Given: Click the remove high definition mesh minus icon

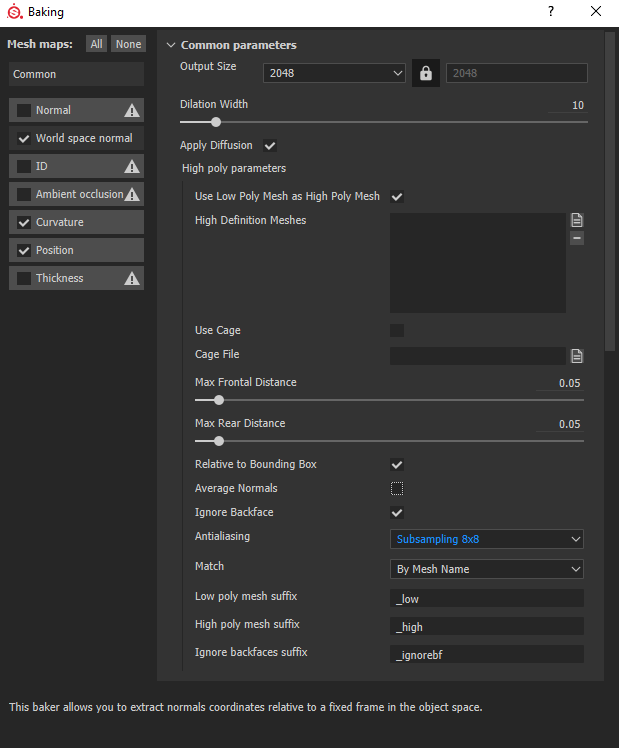Looking at the screenshot, I should point(577,238).
